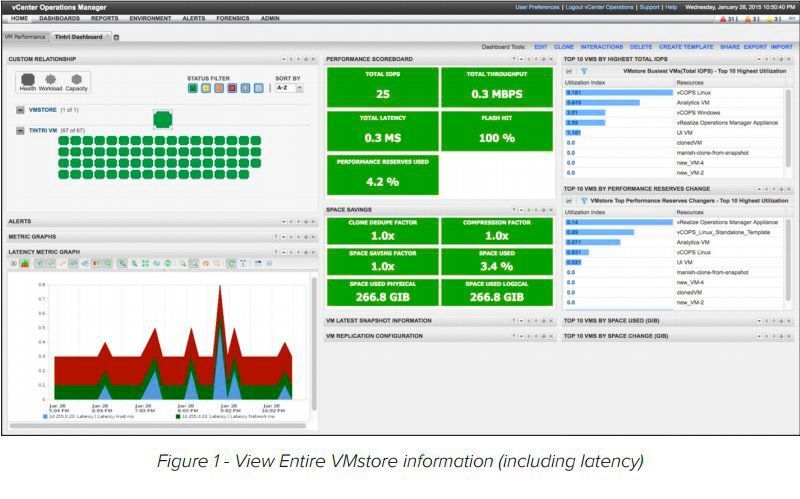Click the vCOPS Linux row in Total IOPS list

click(x=673, y=93)
